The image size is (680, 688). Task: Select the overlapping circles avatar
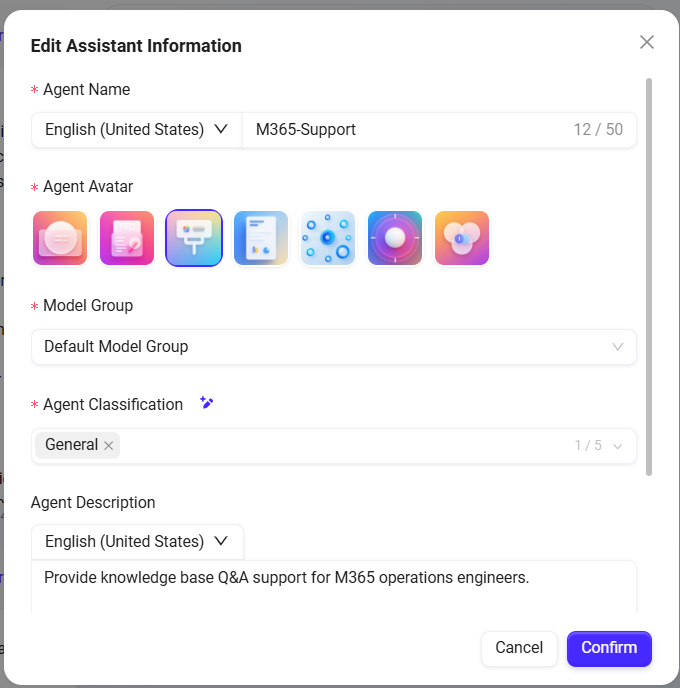coord(462,238)
